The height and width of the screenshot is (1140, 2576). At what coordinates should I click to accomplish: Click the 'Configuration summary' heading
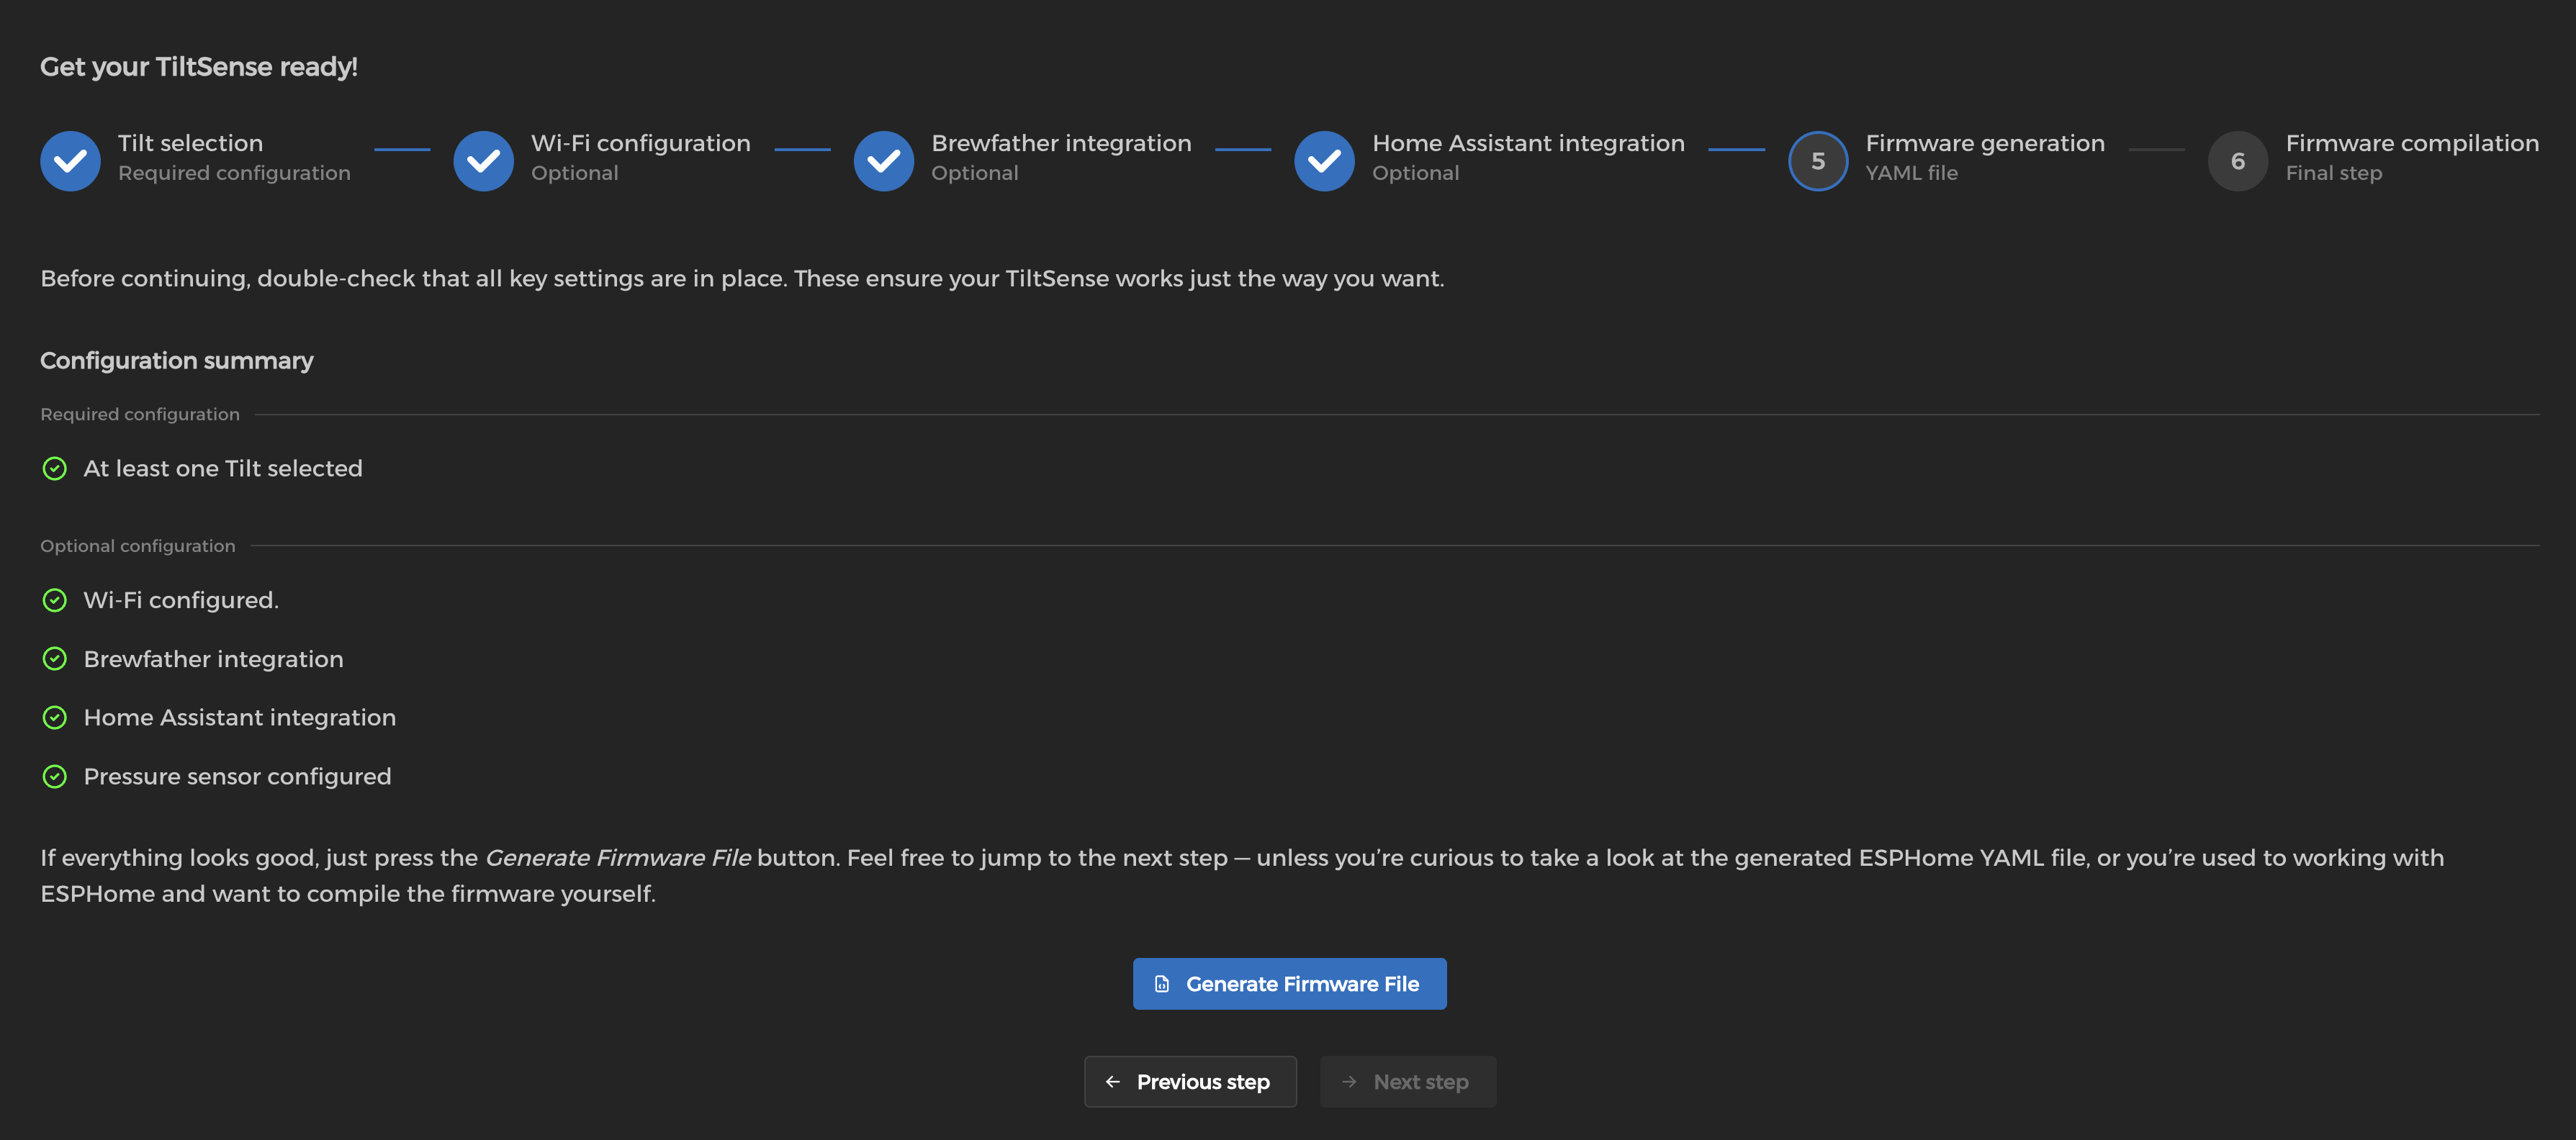[x=177, y=360]
